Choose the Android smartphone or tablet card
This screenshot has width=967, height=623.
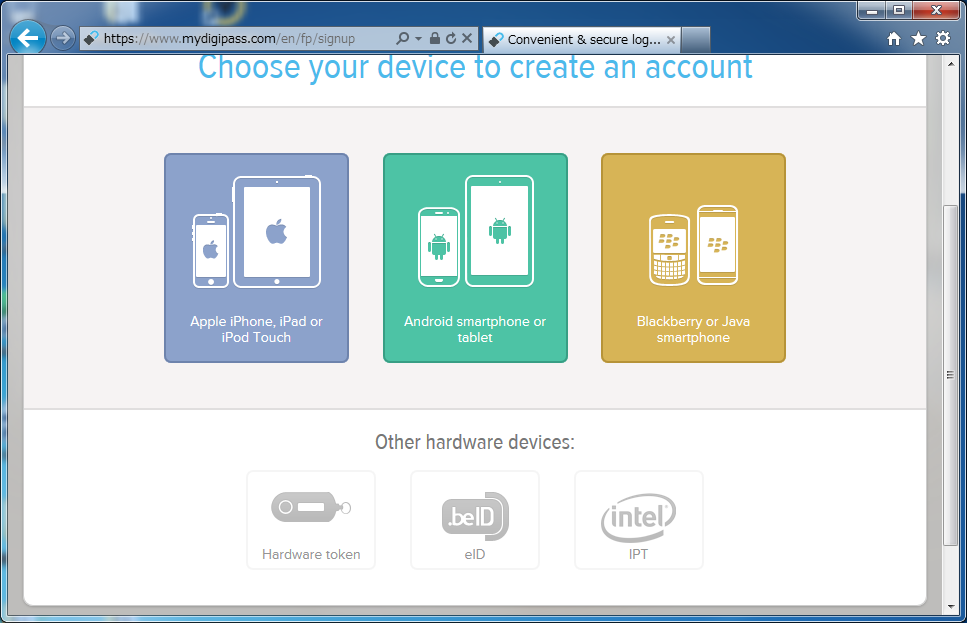[475, 258]
